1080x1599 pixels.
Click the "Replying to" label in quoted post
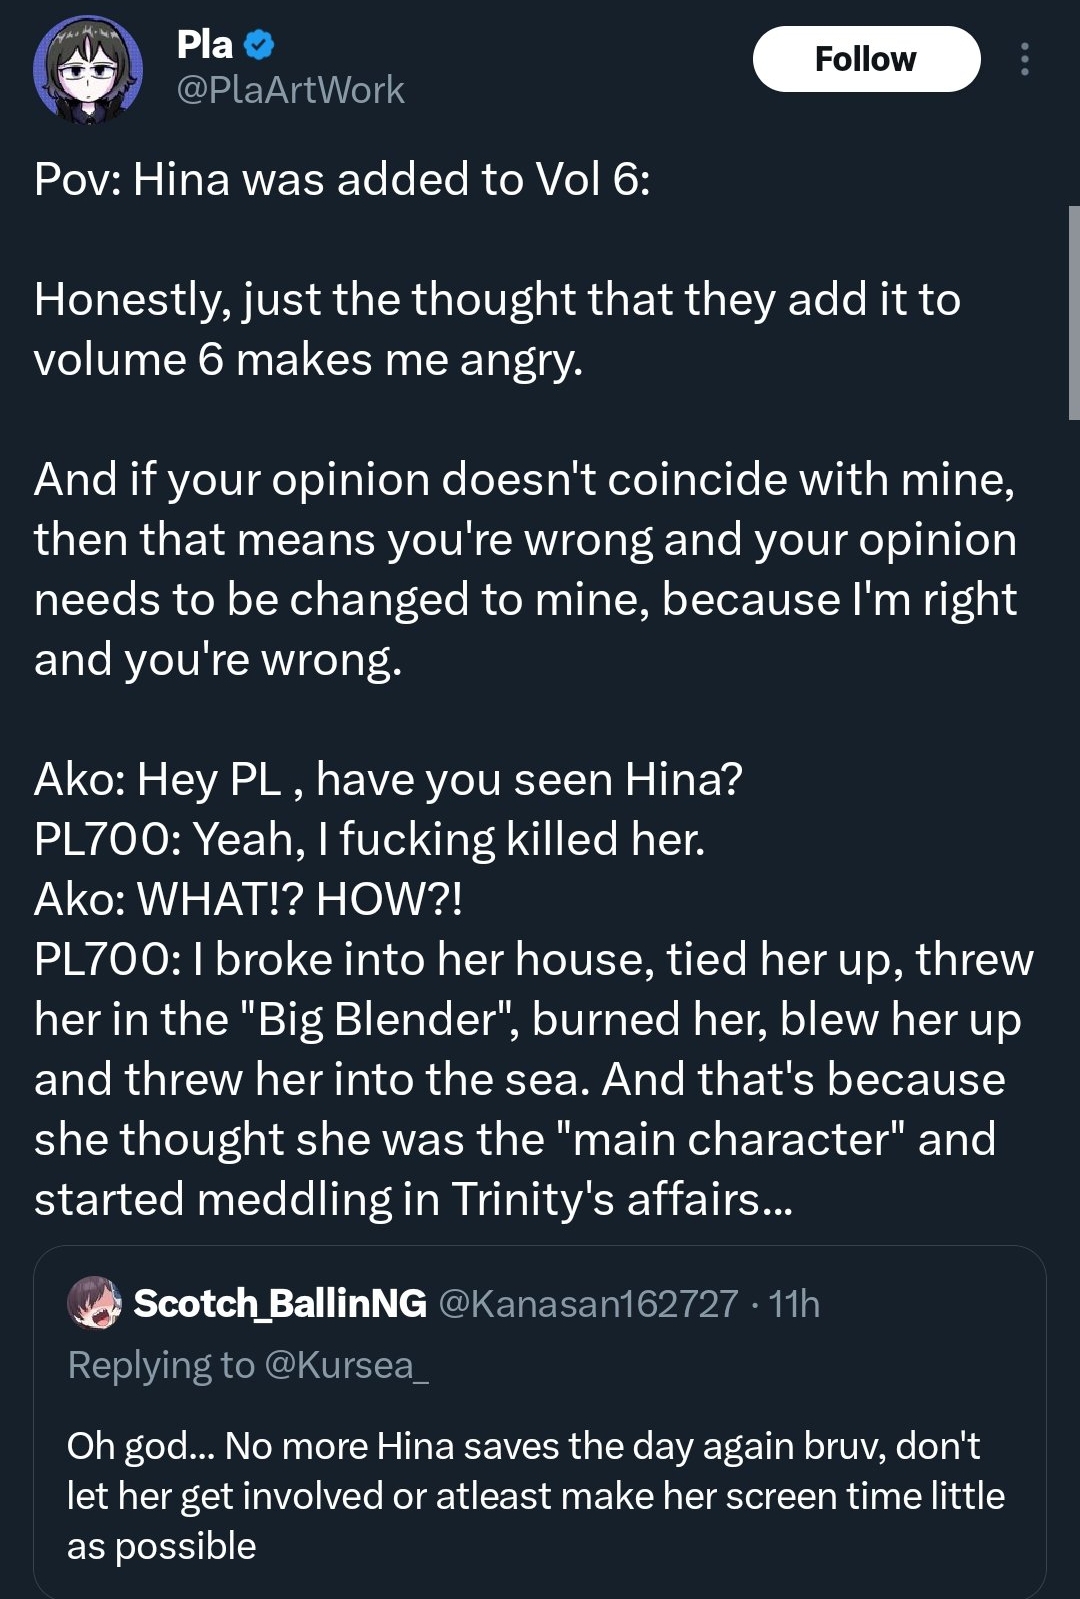click(x=162, y=1365)
